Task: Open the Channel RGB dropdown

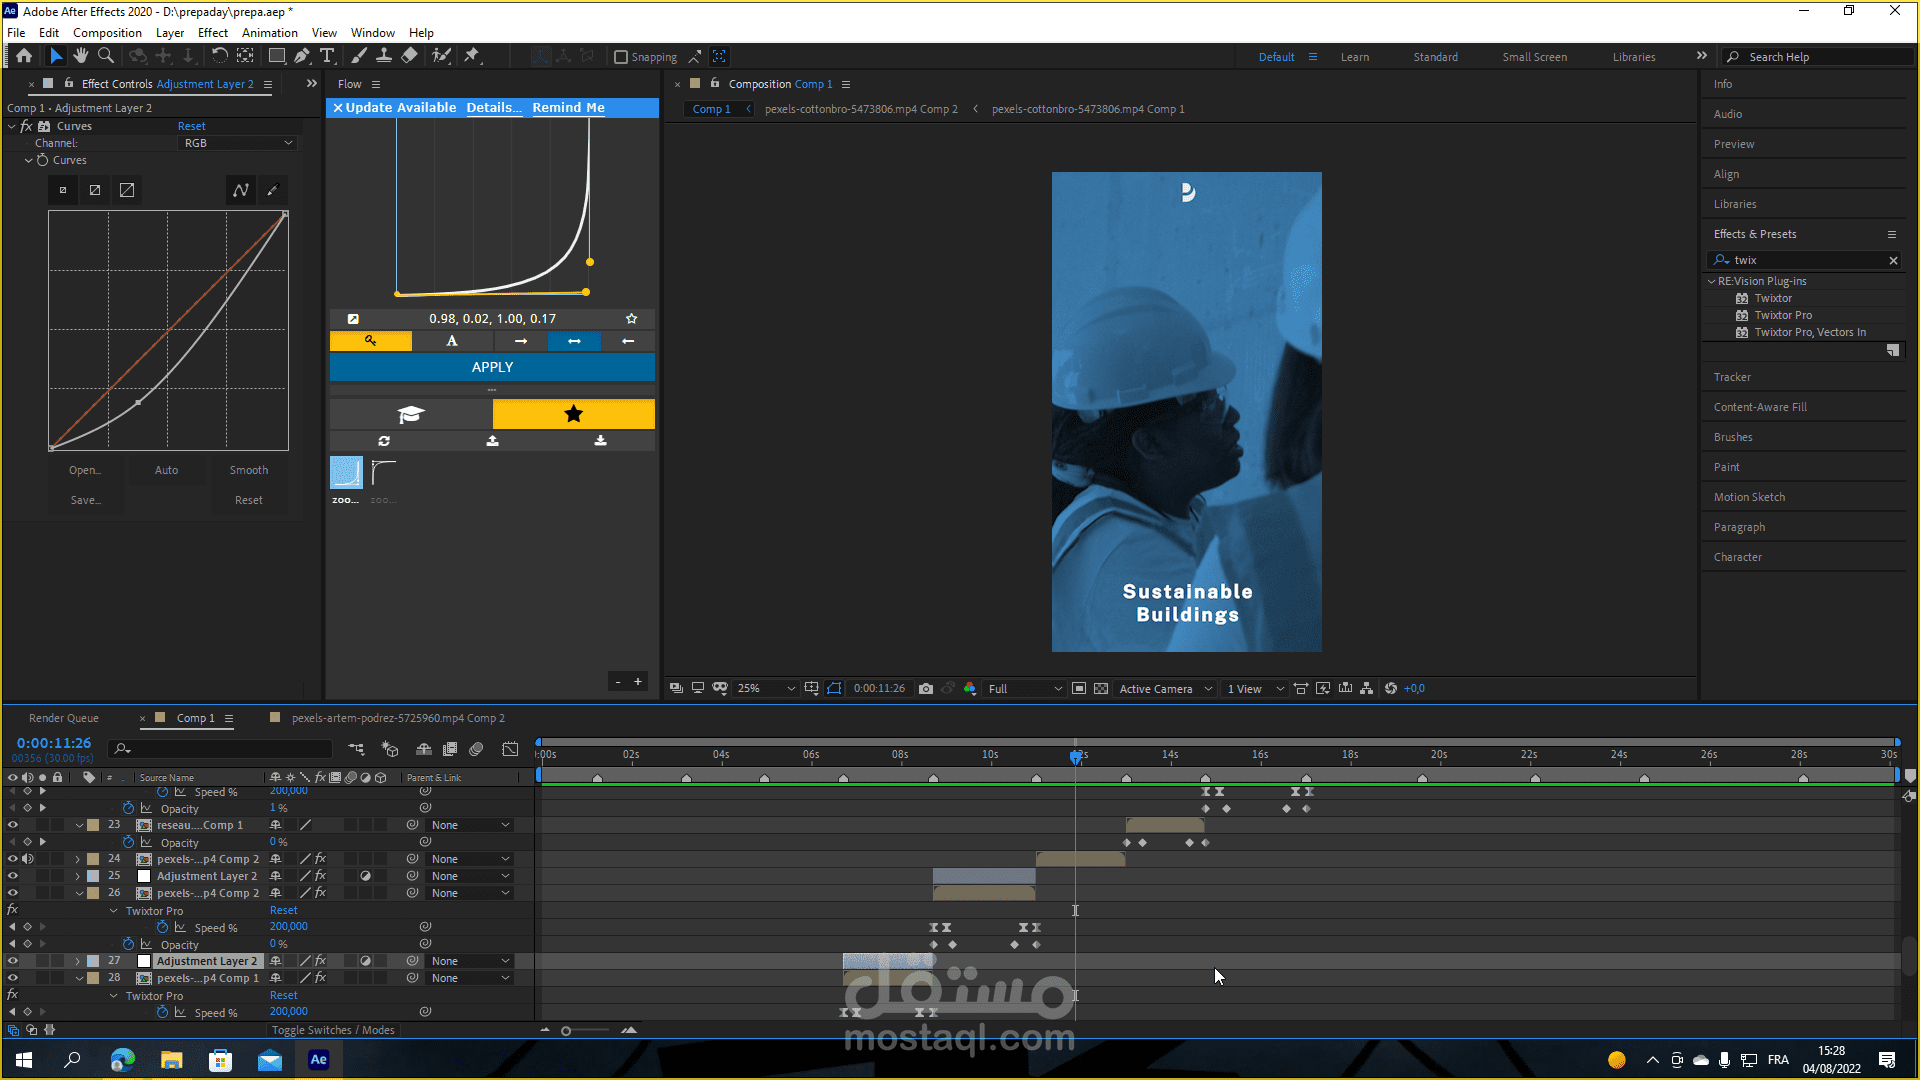Action: coord(238,143)
